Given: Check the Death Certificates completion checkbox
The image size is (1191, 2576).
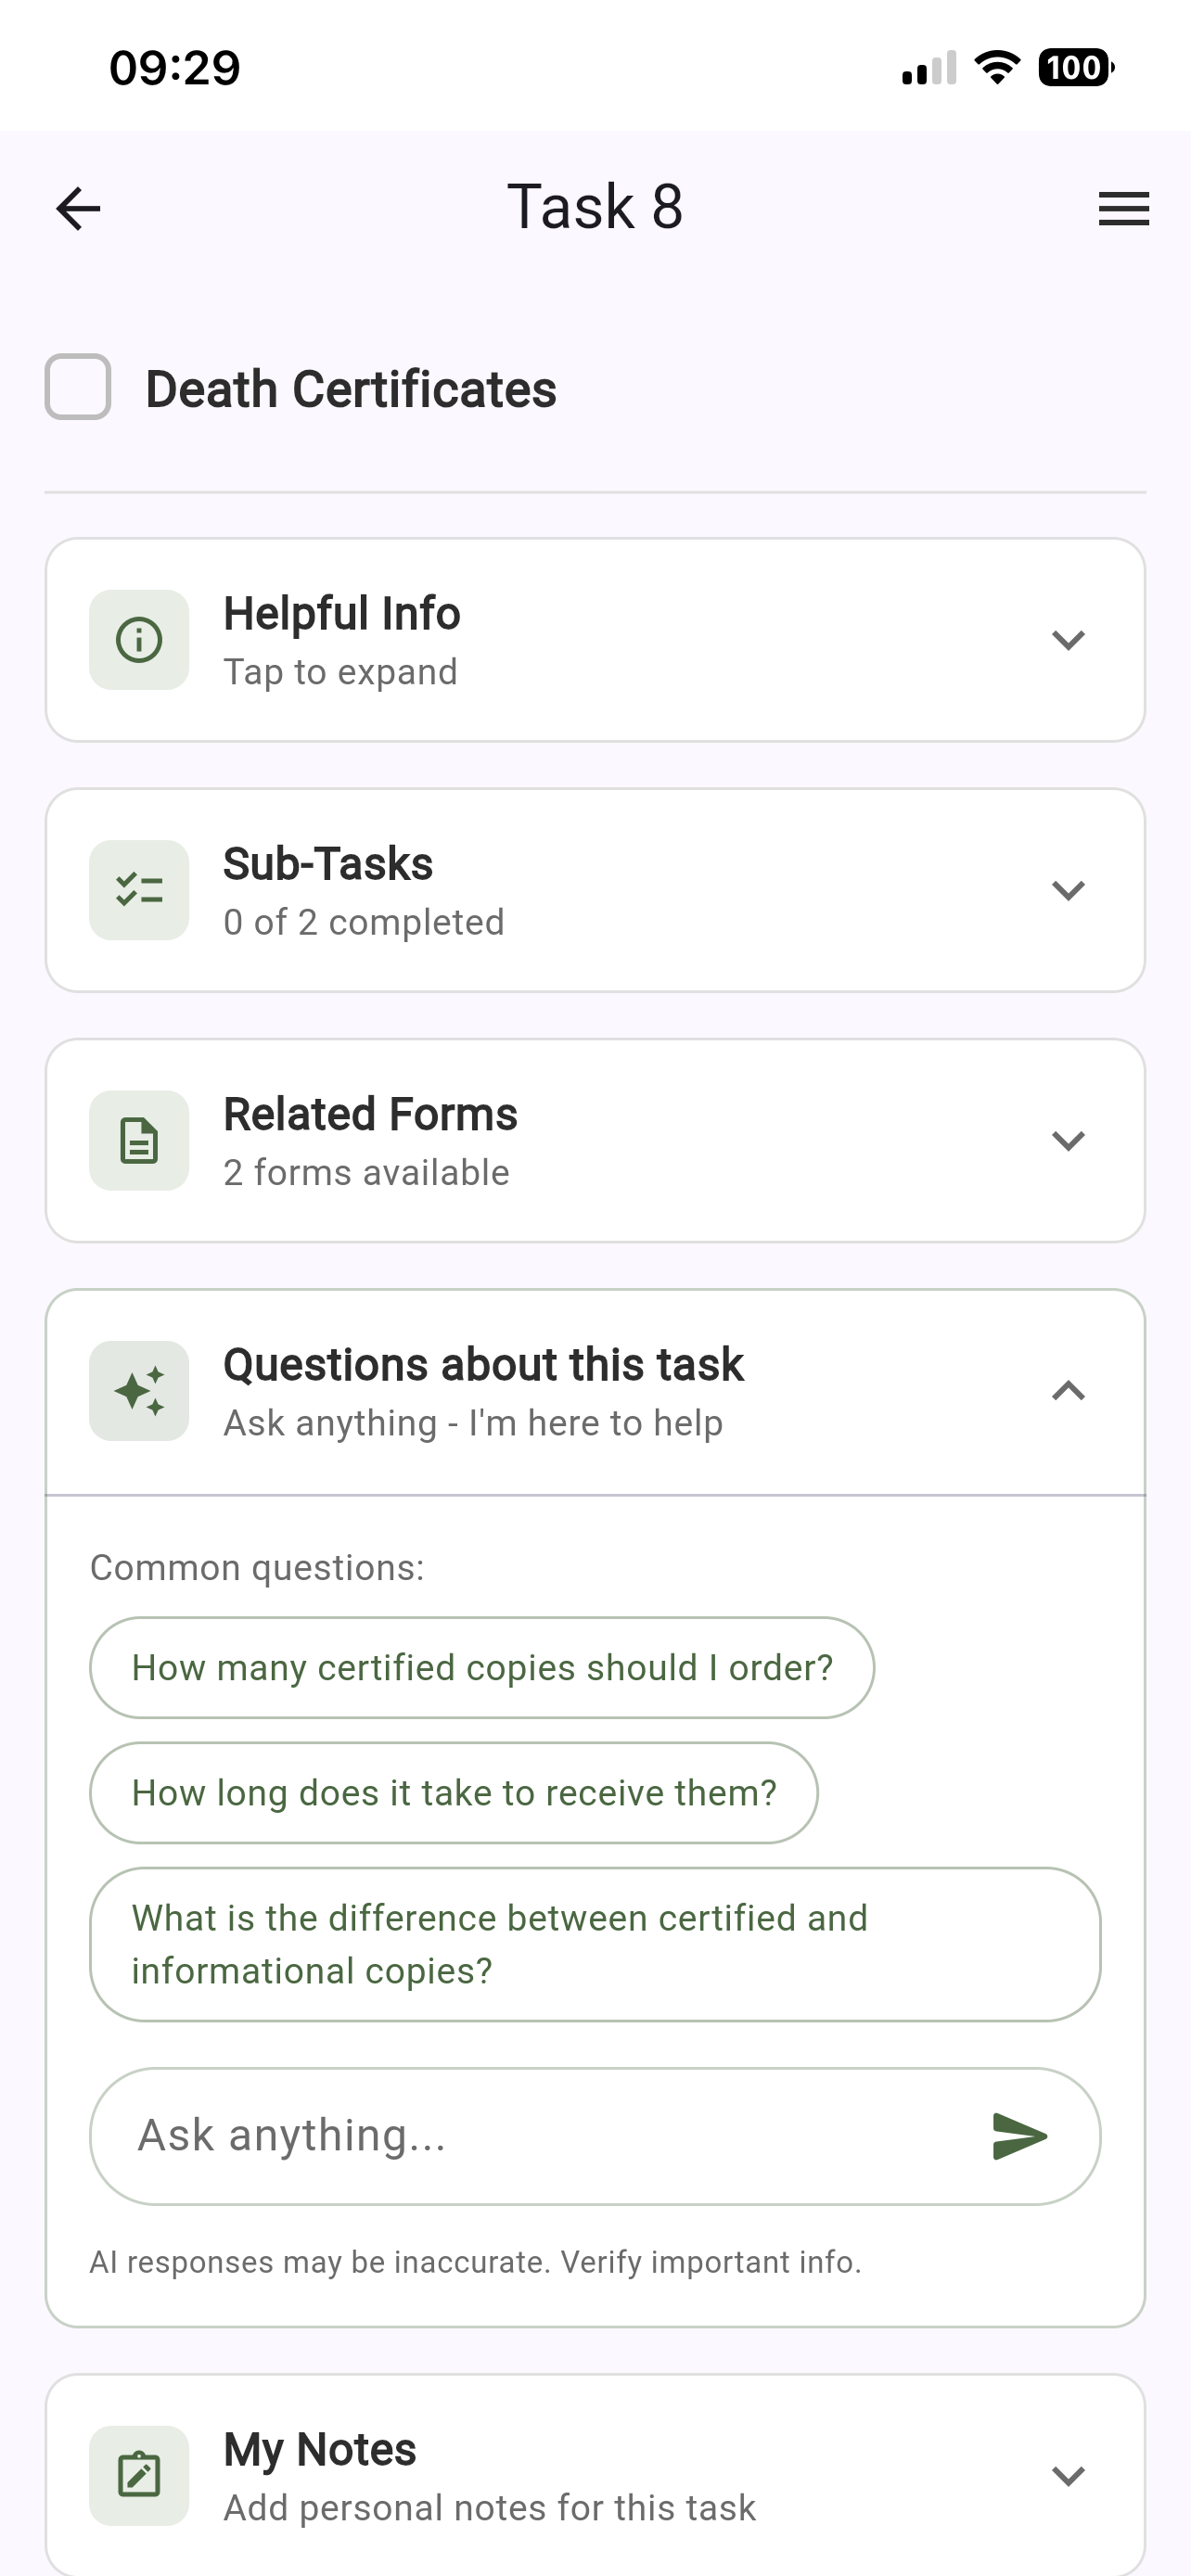Looking at the screenshot, I should 78,389.
